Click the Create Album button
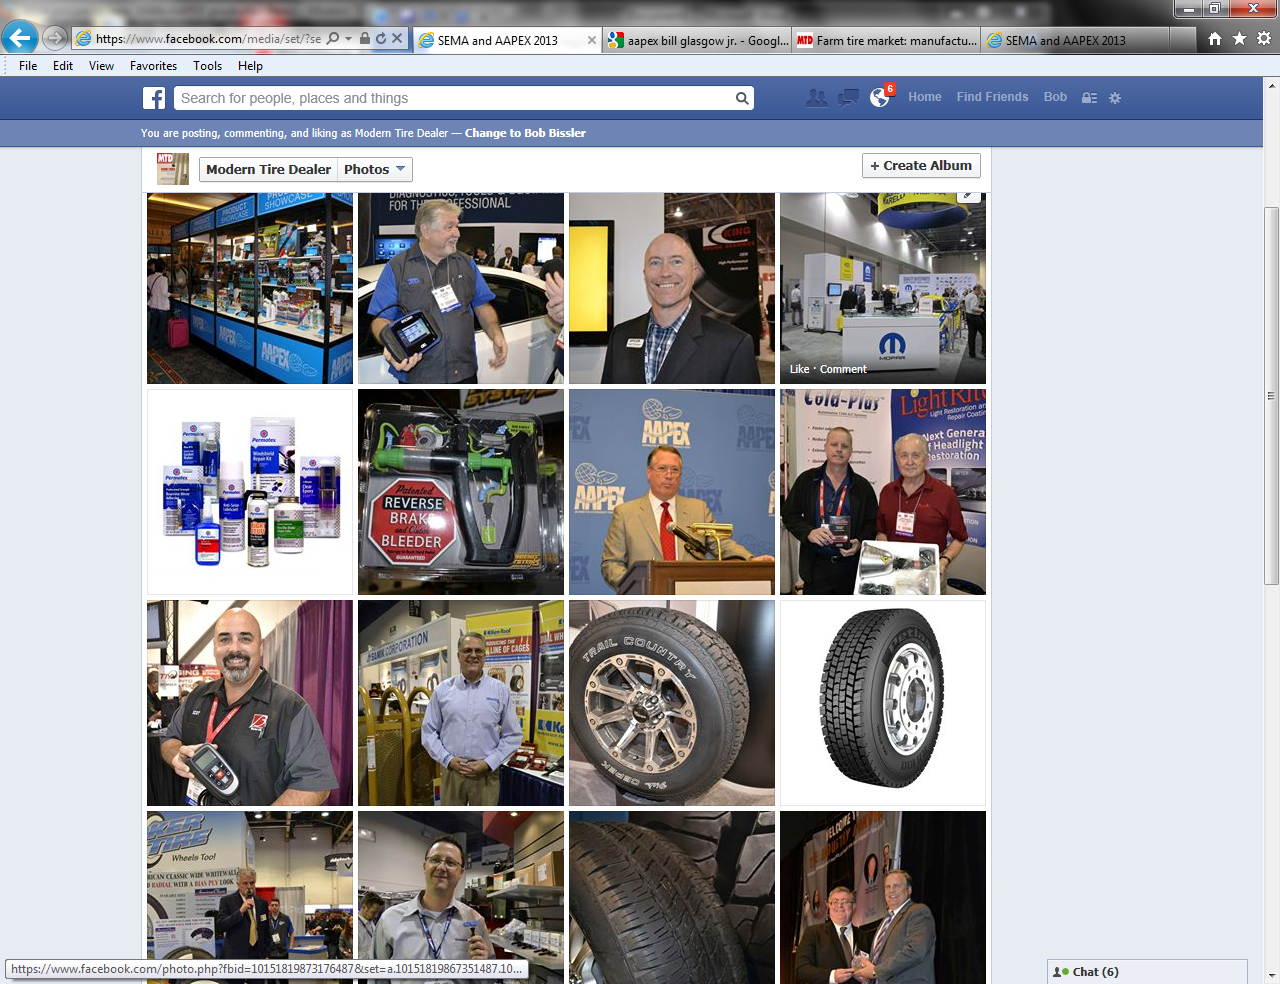1280x984 pixels. [921, 166]
